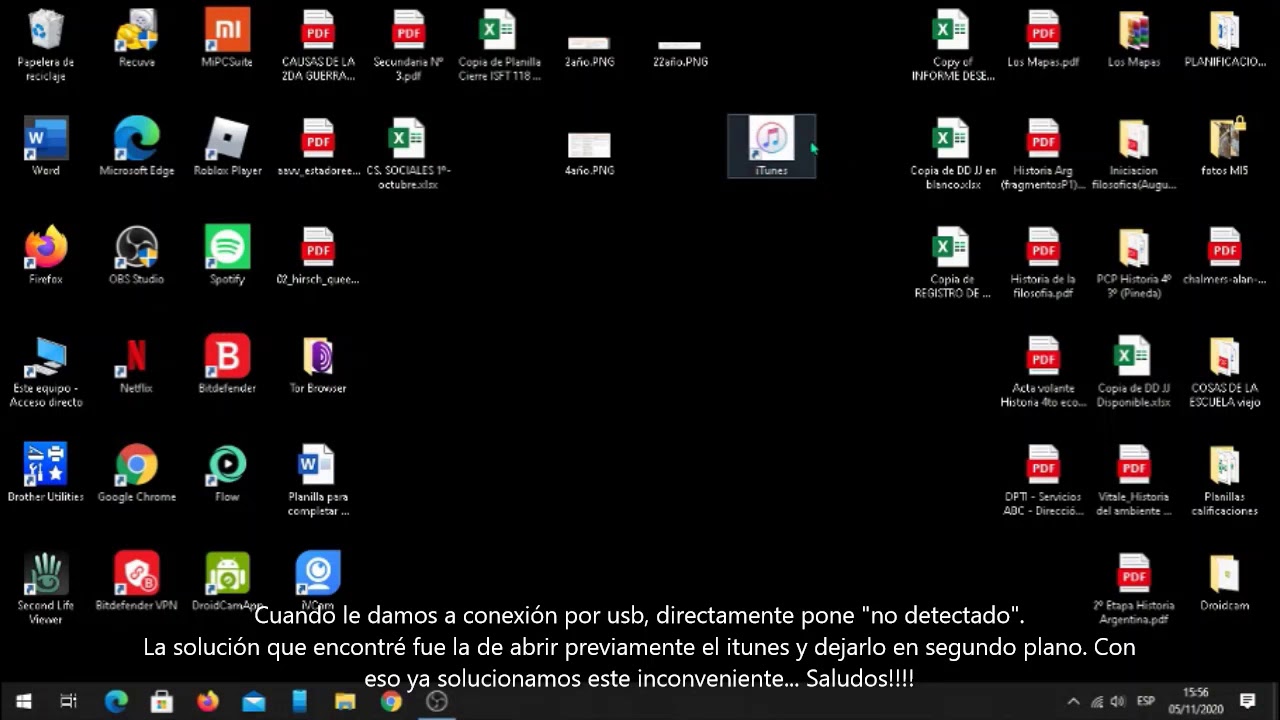Open Task View on the taskbar

pos(69,701)
